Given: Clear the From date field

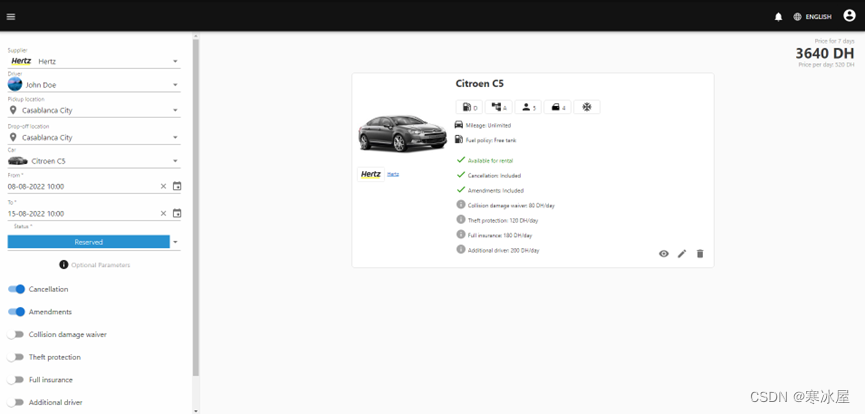Looking at the screenshot, I should tap(163, 187).
